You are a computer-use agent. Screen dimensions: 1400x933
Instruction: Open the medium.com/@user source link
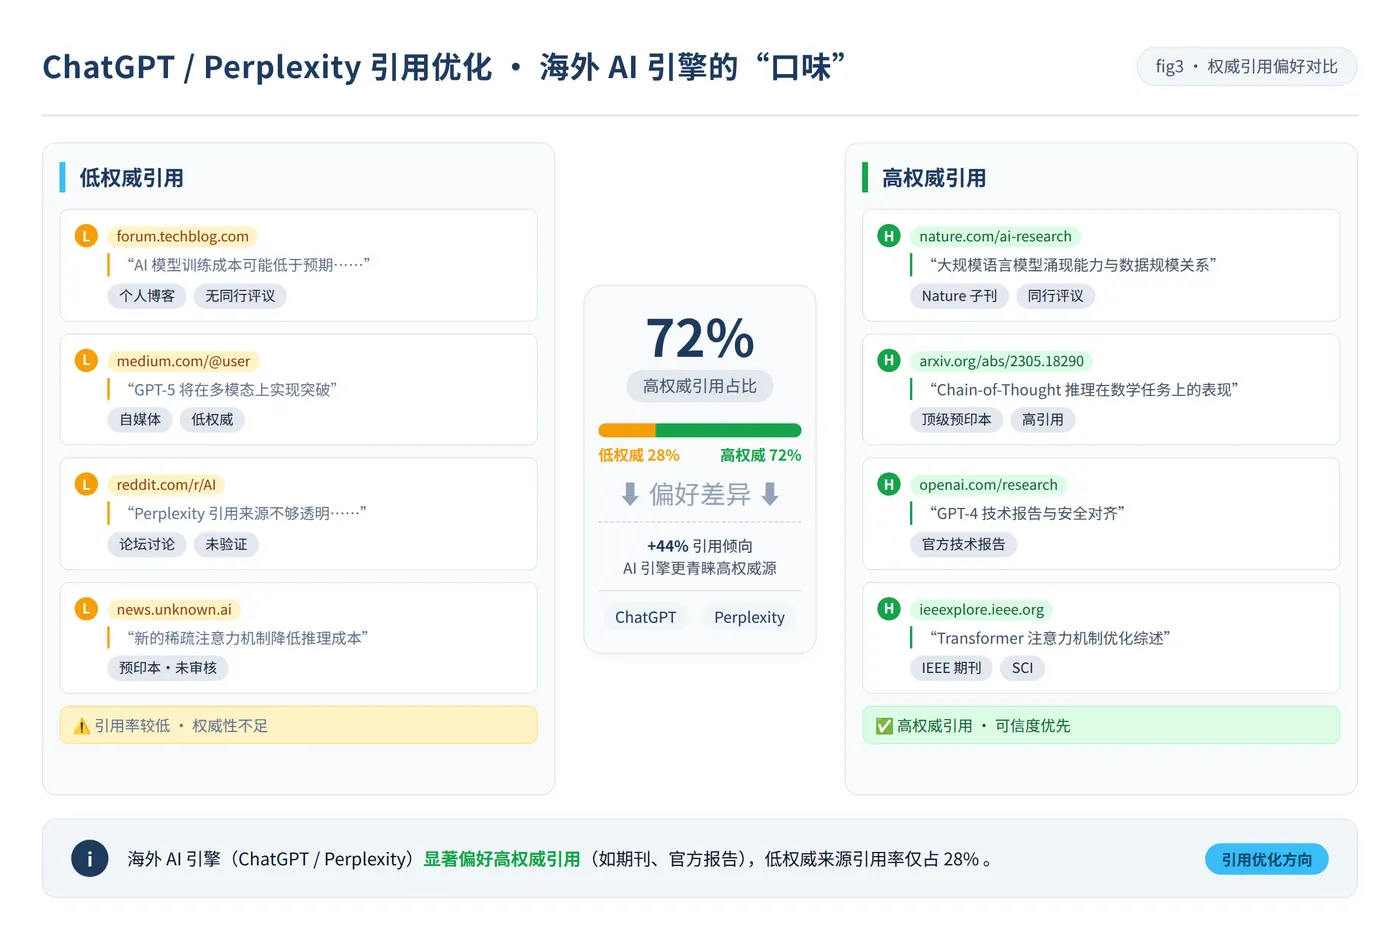click(x=184, y=361)
